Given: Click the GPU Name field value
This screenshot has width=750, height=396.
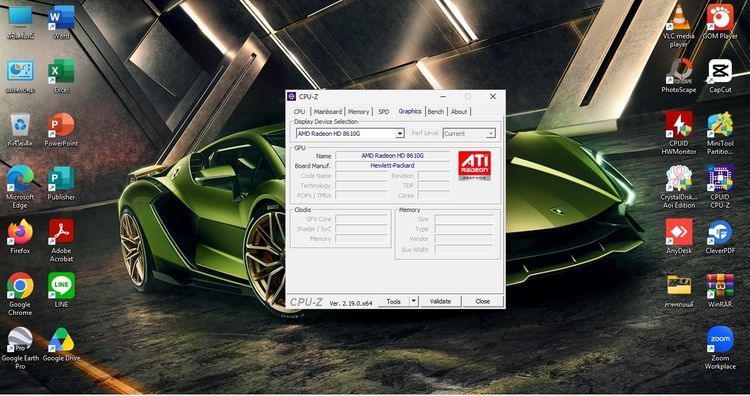Looking at the screenshot, I should point(392,155).
